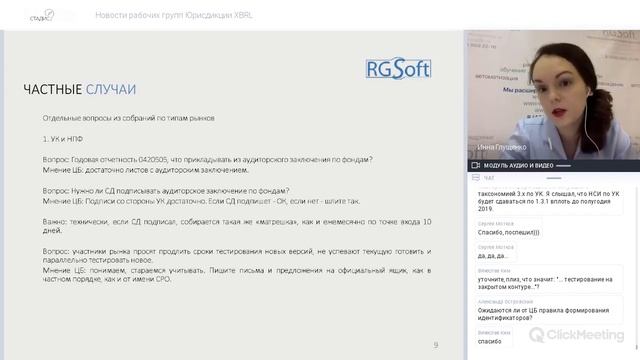The image size is (640, 360).
Task: Click the audio and video module drag handle
Action: click(563, 166)
